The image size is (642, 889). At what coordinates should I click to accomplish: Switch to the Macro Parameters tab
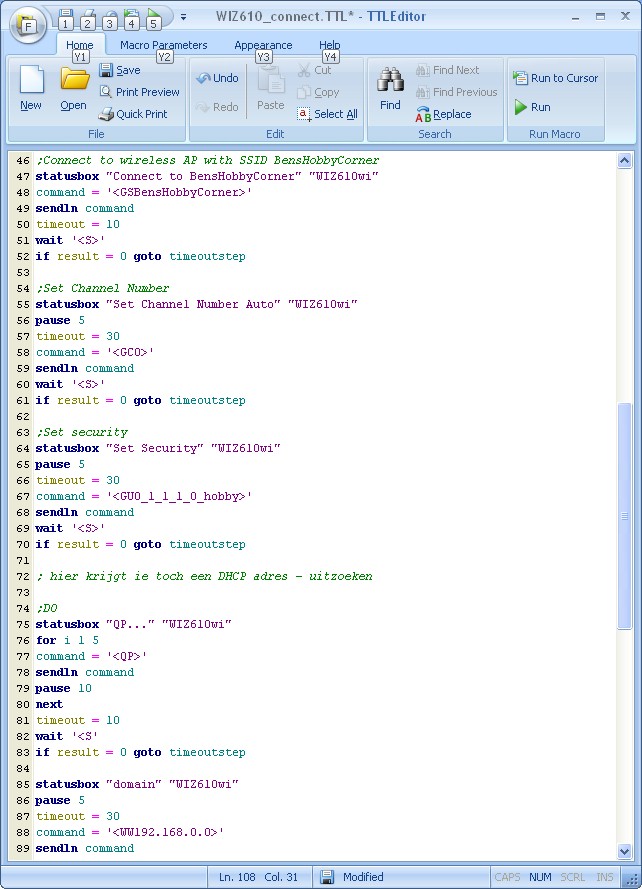point(163,45)
